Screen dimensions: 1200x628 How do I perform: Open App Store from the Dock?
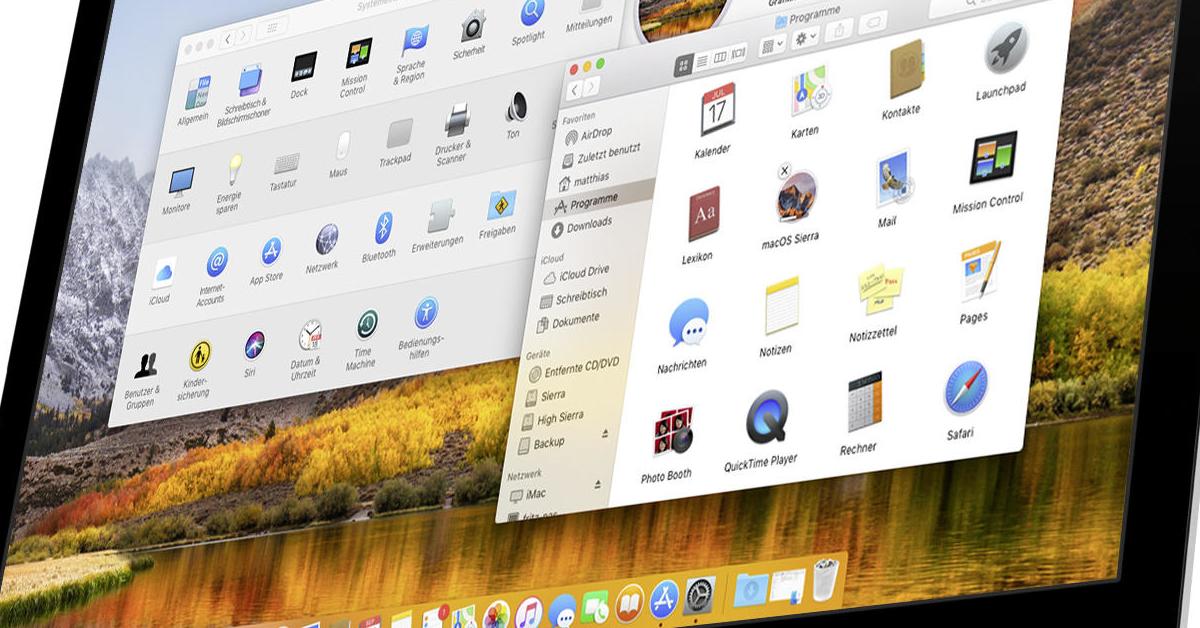[664, 599]
